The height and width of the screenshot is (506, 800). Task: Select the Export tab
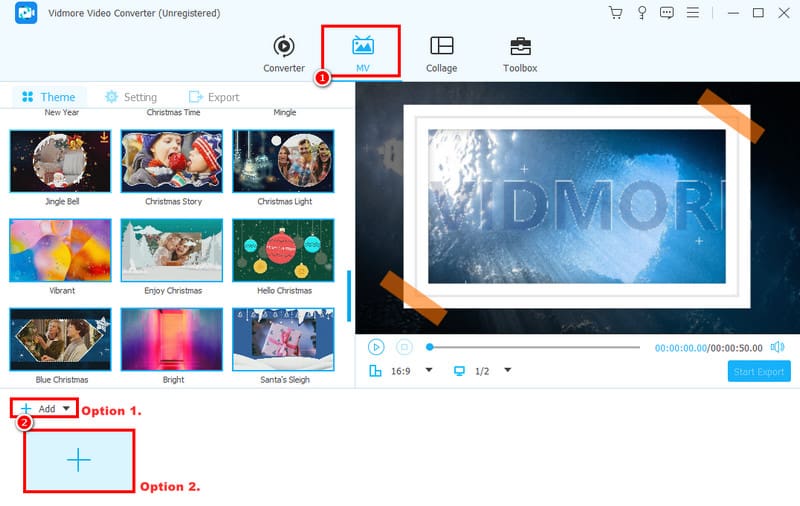point(214,97)
